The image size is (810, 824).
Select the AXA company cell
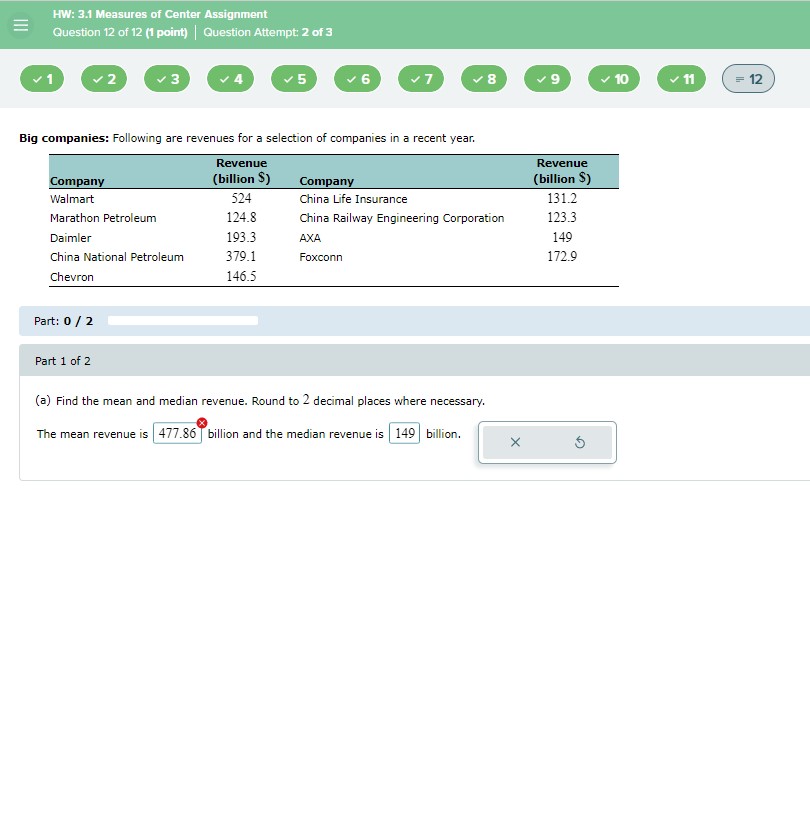[310, 238]
